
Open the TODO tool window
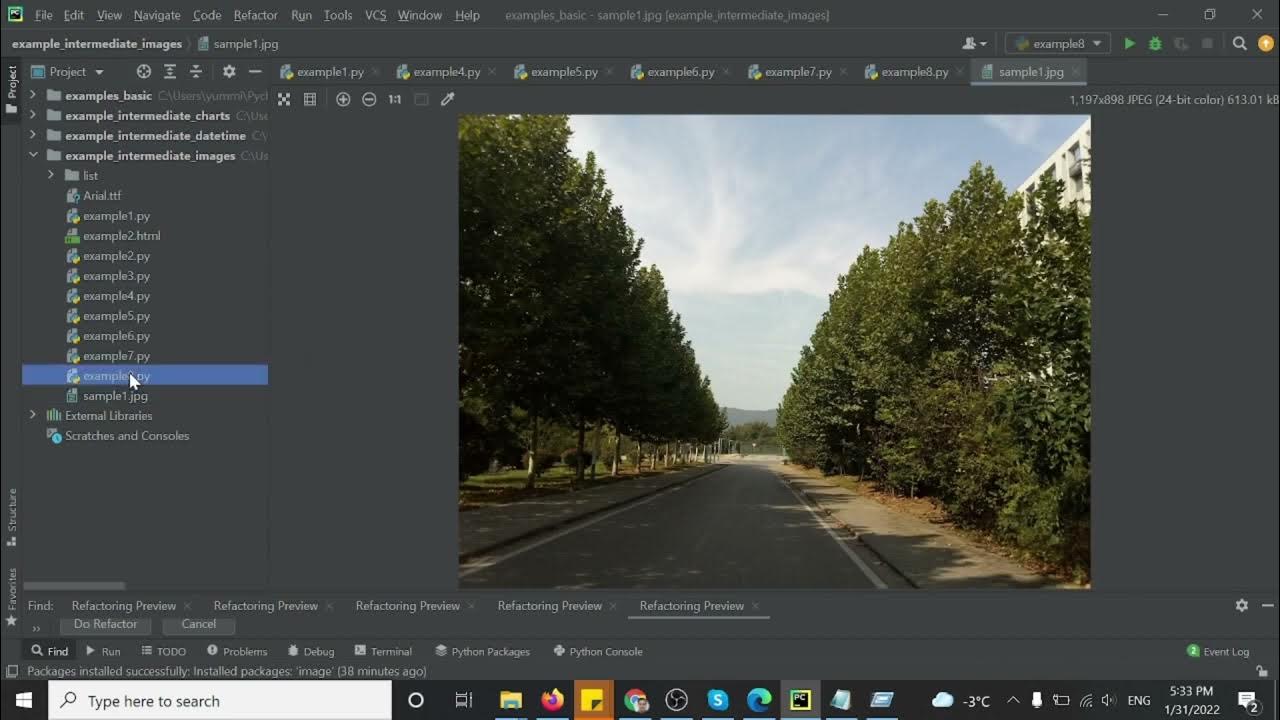point(163,651)
